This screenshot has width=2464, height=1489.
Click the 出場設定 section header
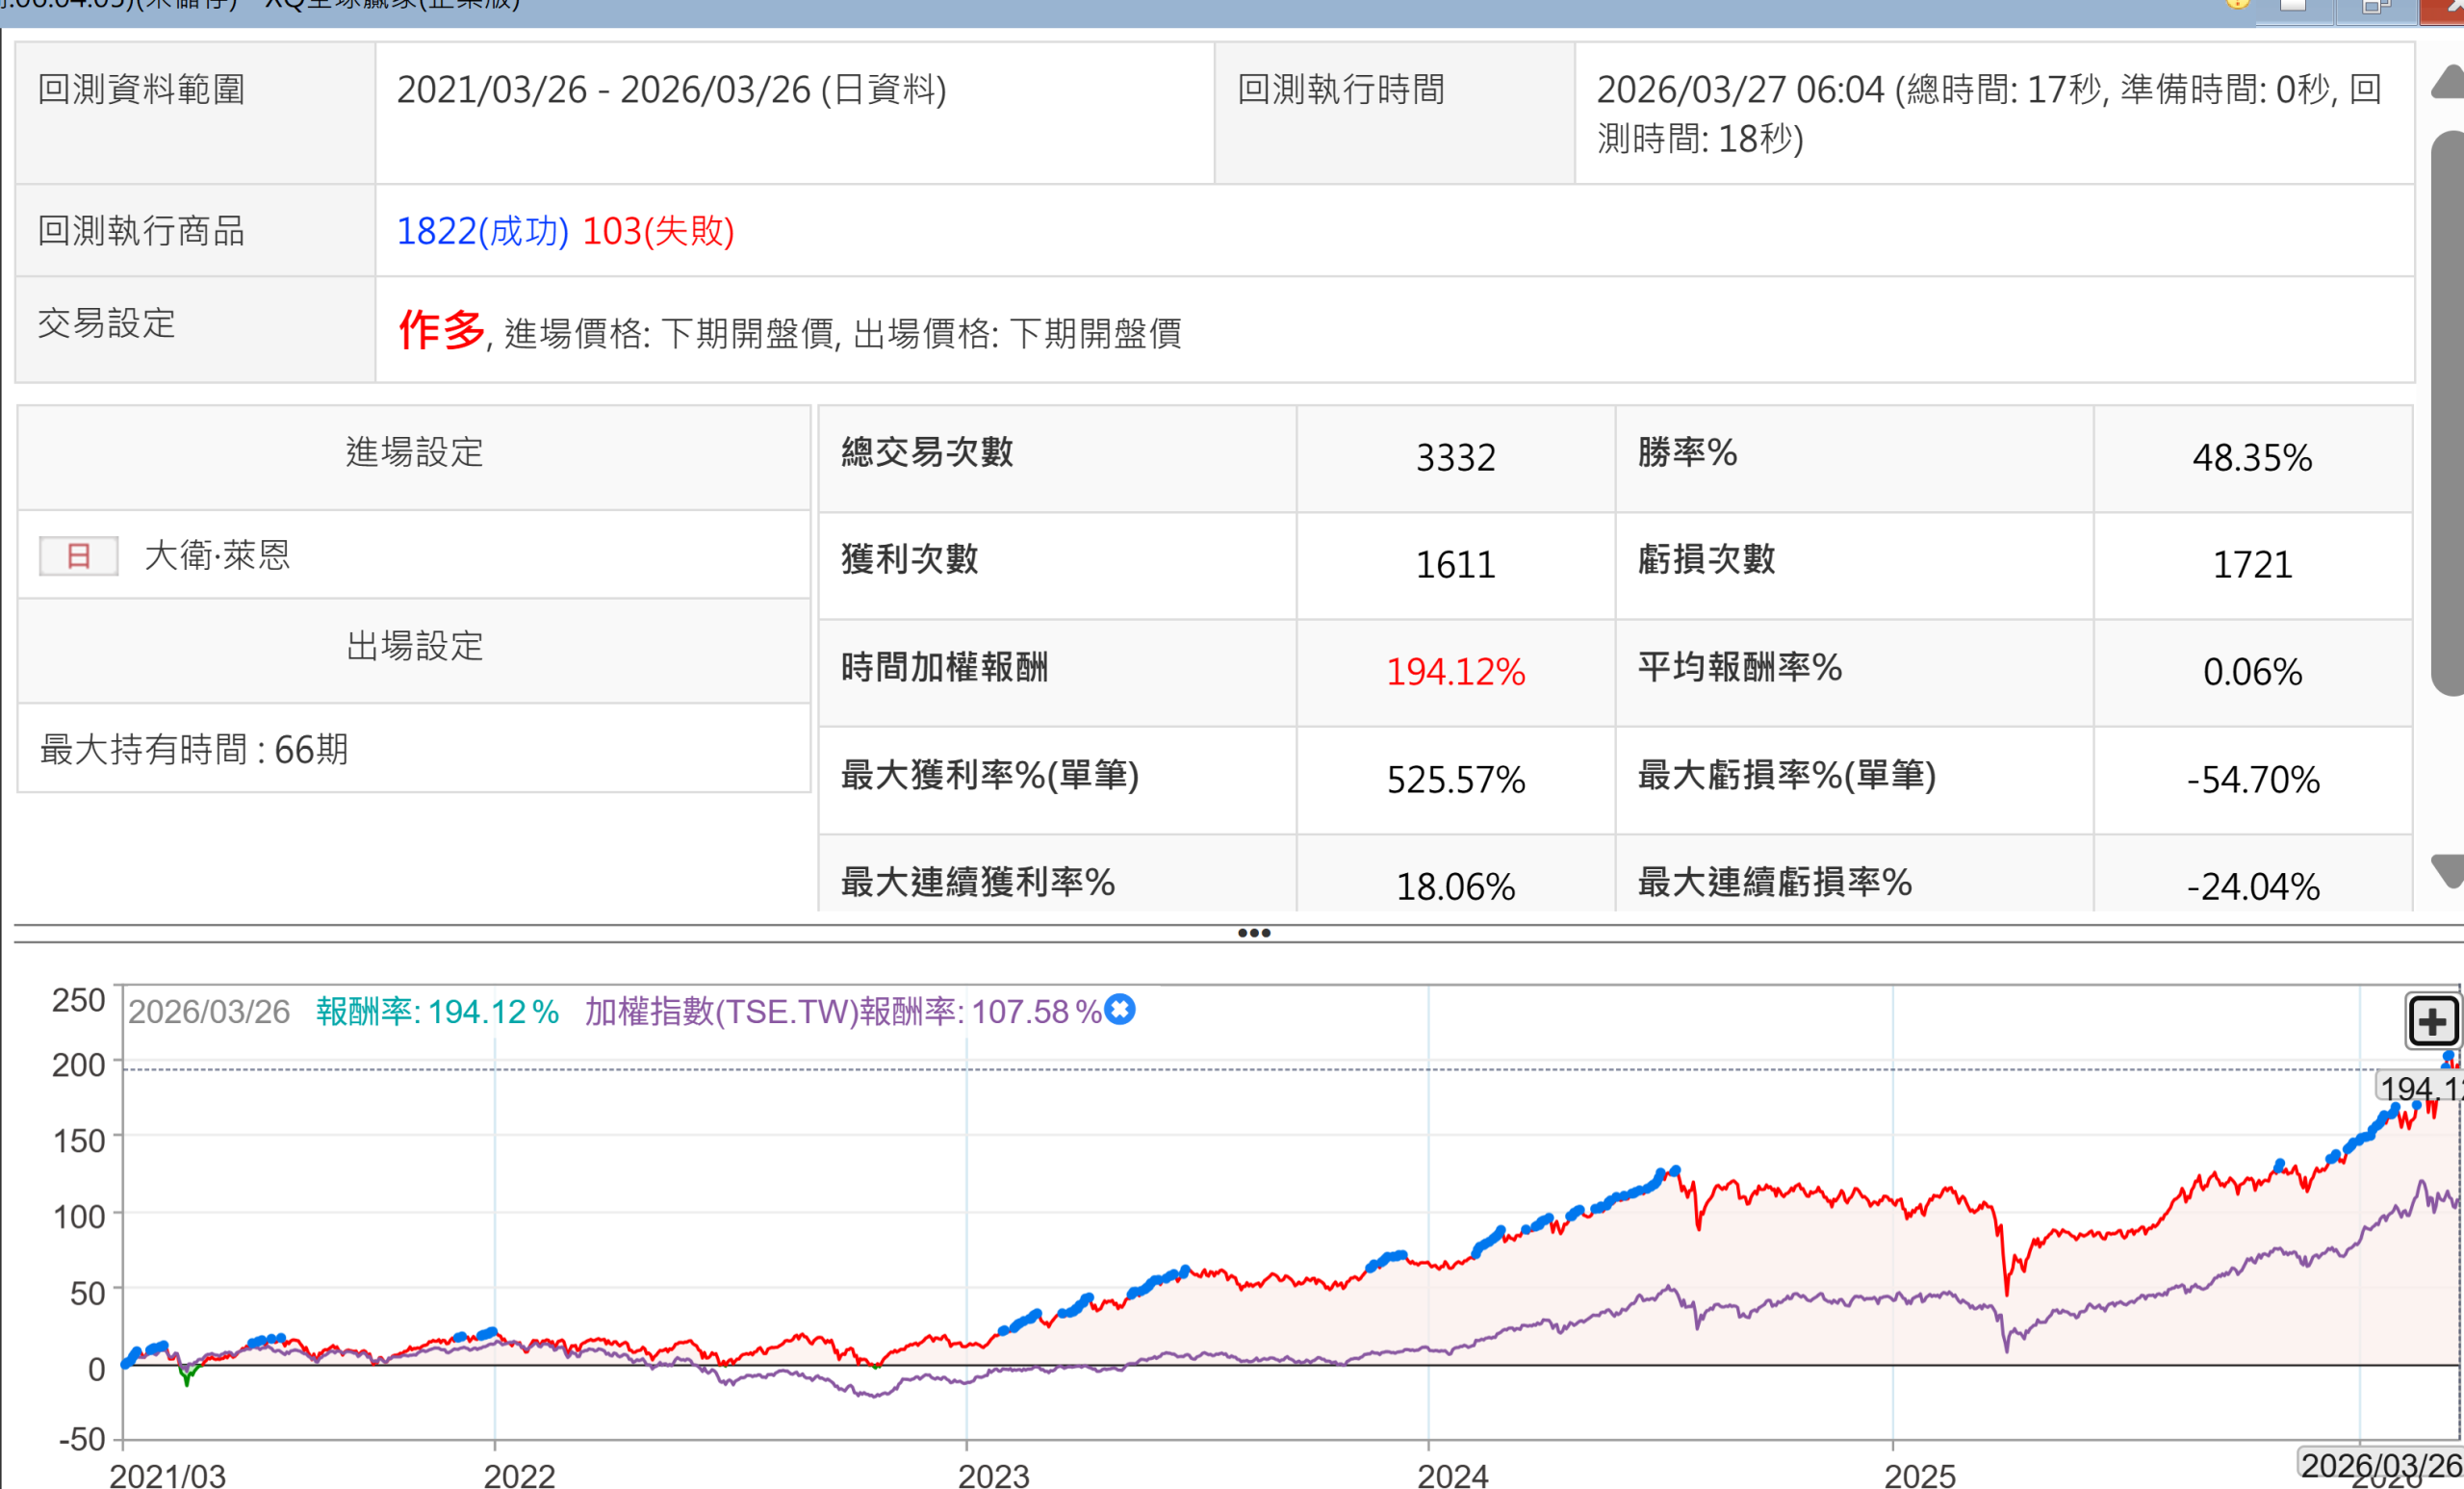[x=414, y=646]
